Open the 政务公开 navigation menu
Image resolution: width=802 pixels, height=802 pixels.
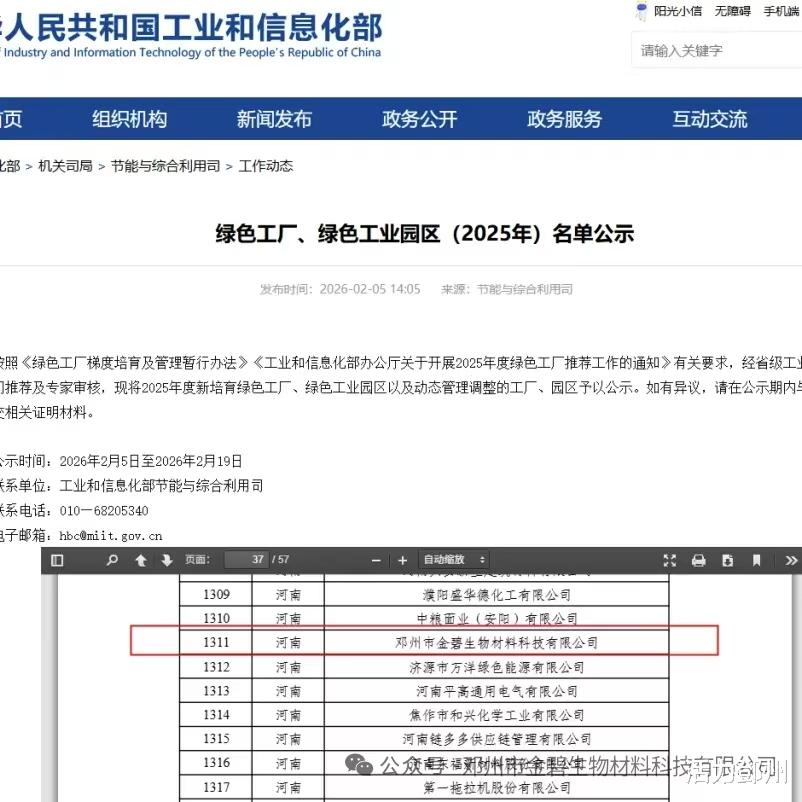419,119
